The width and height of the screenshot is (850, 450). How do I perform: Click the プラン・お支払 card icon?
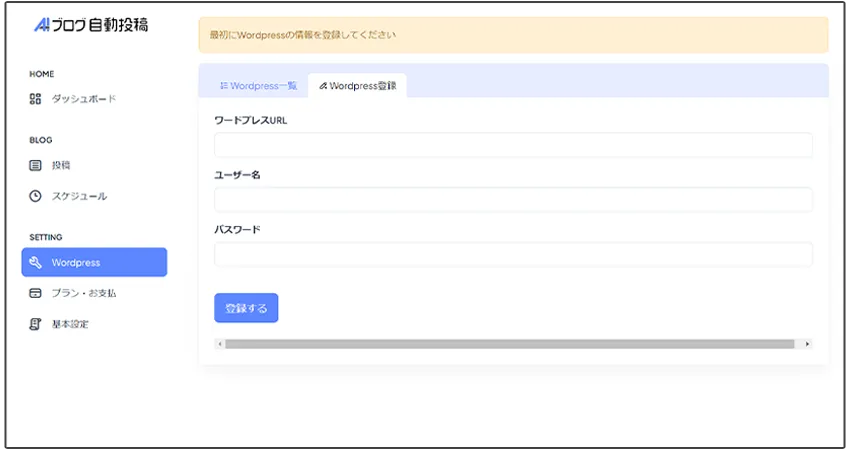click(x=35, y=294)
